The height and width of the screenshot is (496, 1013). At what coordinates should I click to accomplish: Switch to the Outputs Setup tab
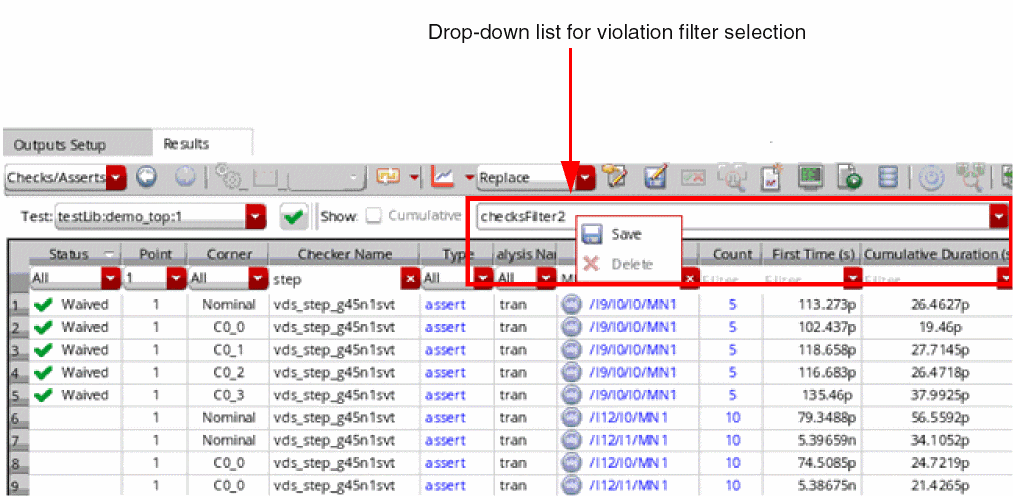point(59,145)
